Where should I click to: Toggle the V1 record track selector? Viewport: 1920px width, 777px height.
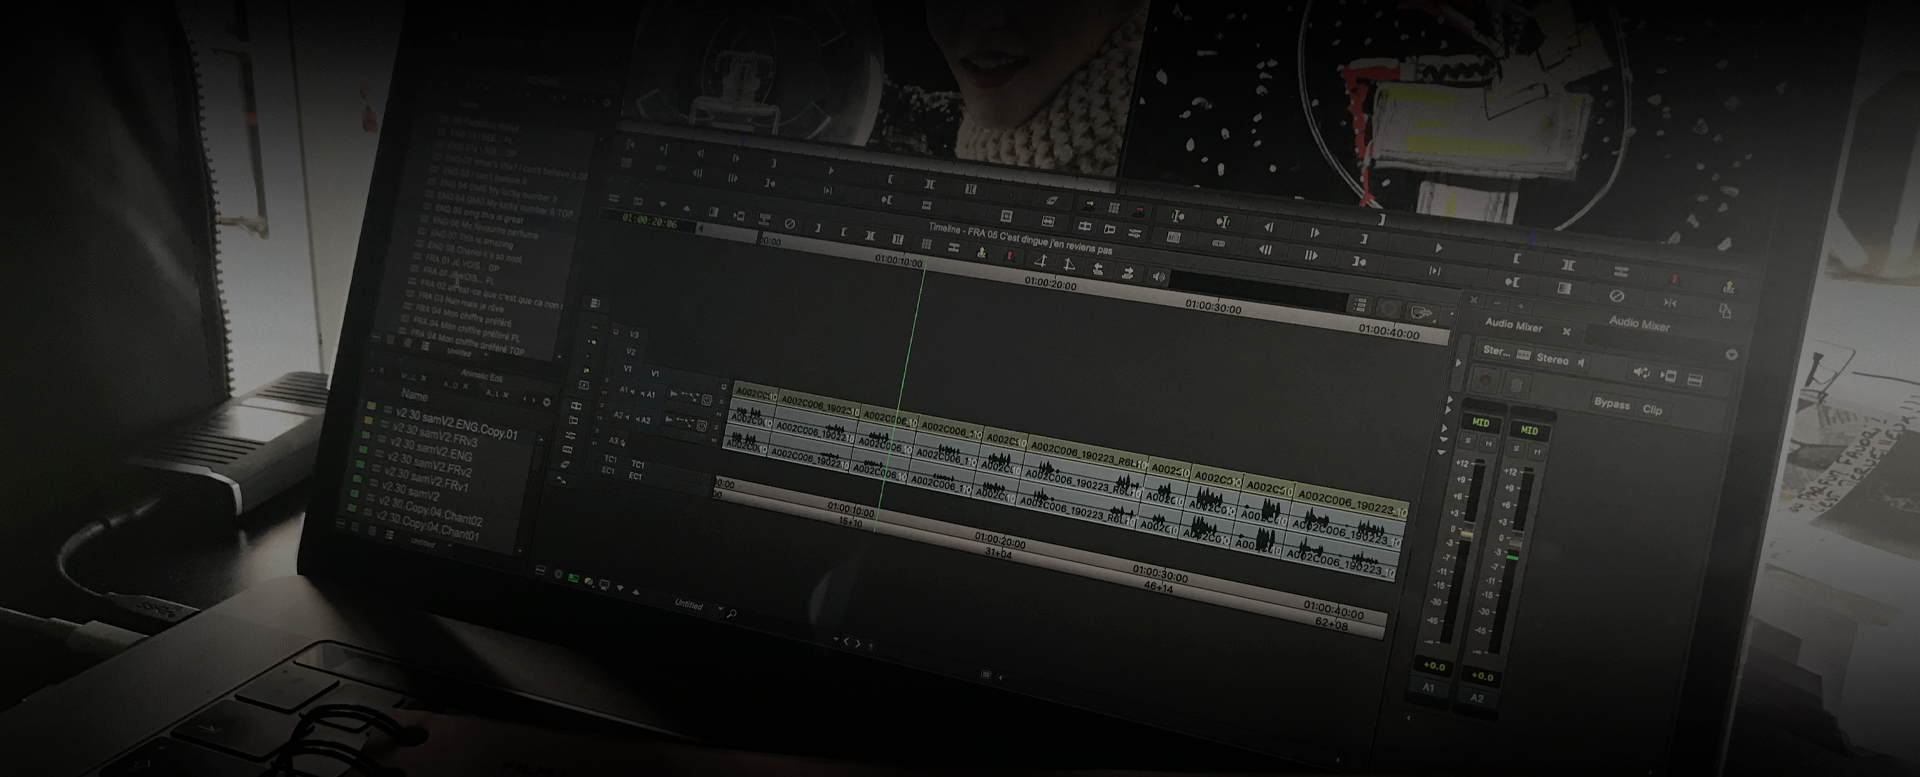pos(655,373)
